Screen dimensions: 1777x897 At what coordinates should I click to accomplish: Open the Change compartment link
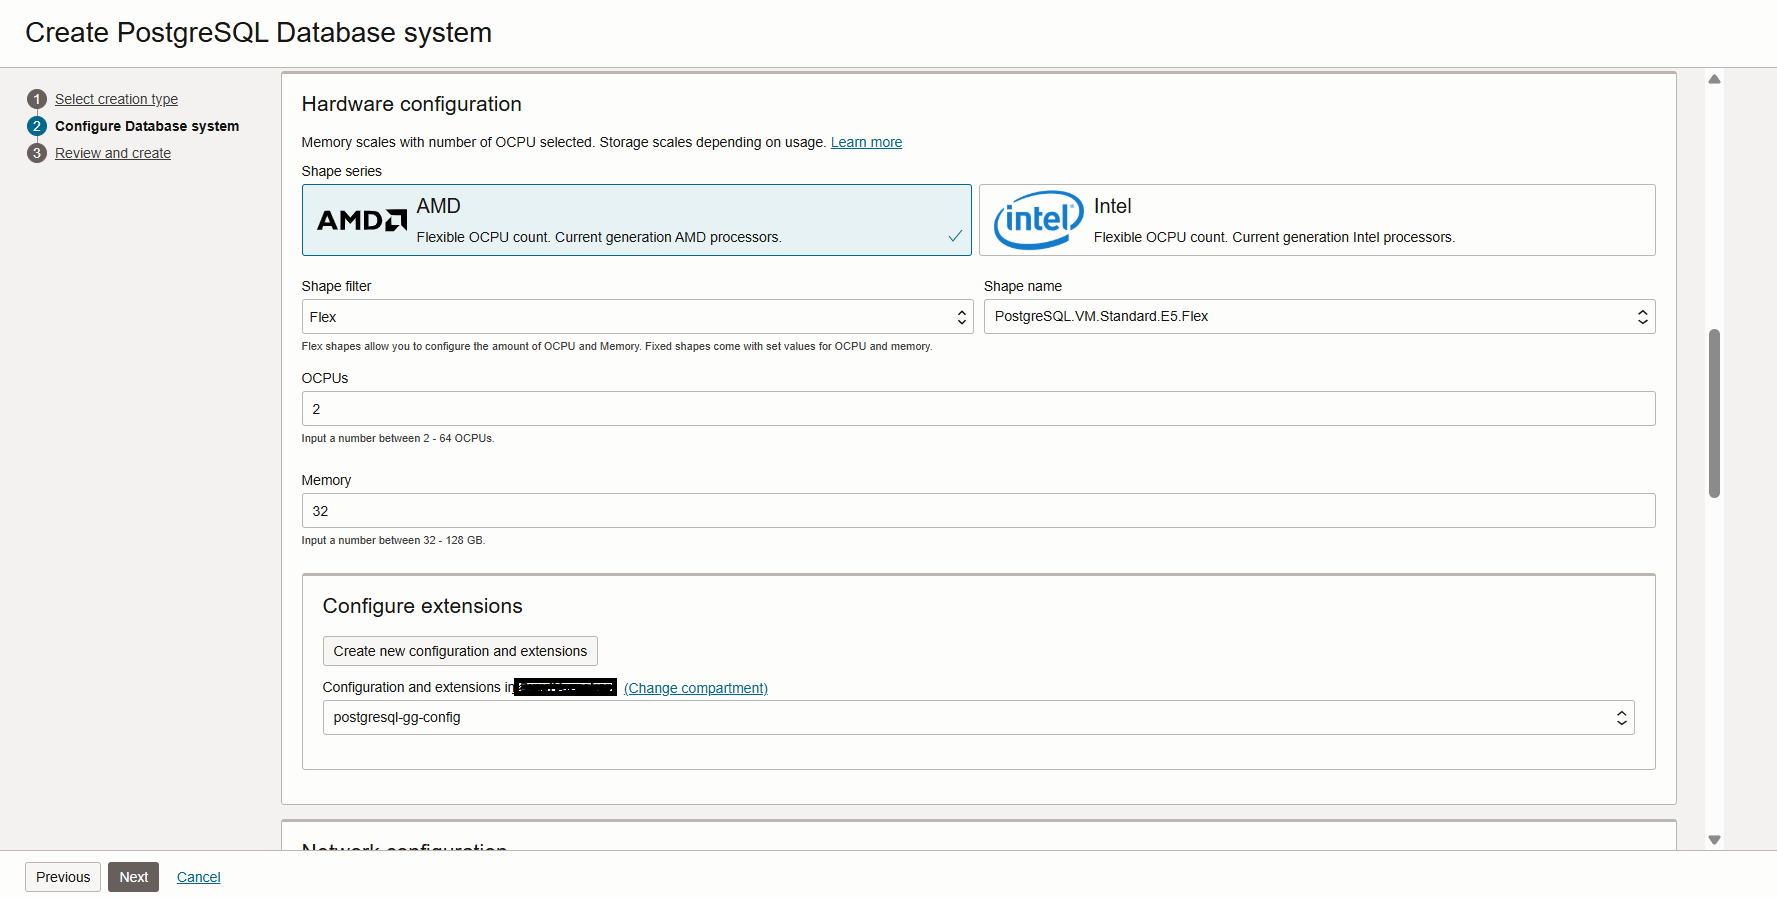[x=696, y=688]
